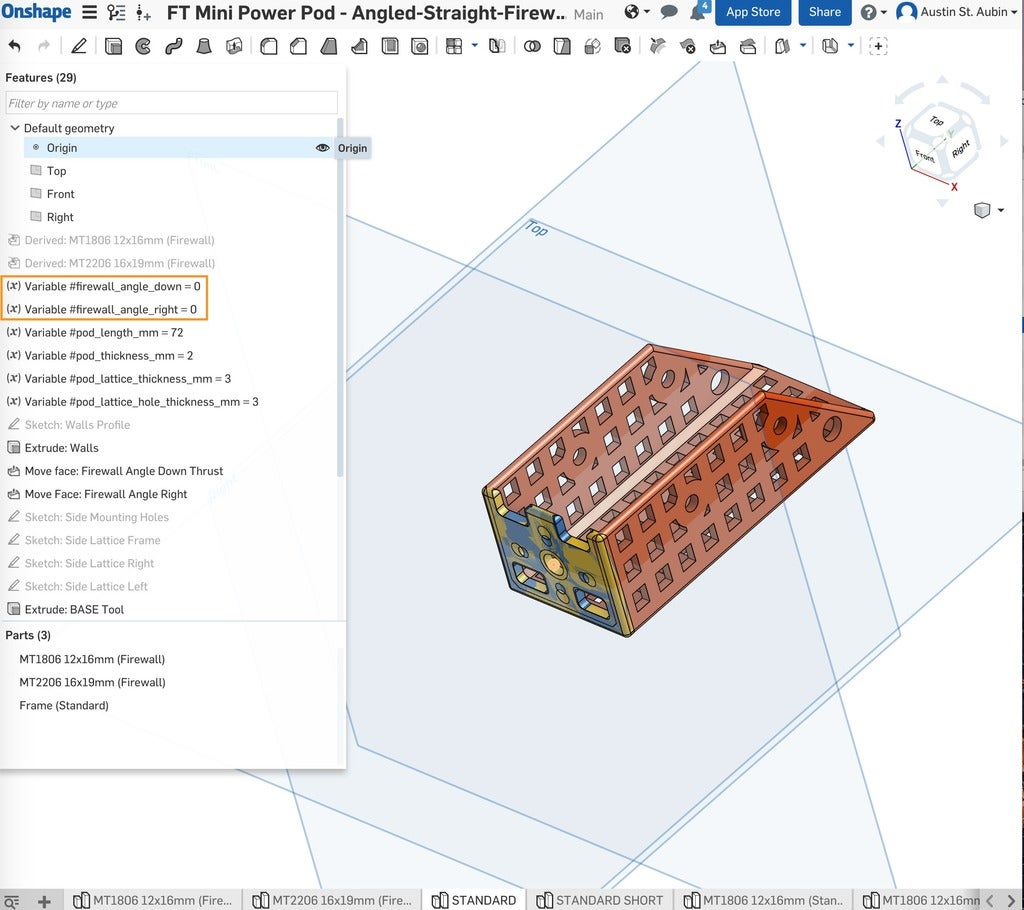The height and width of the screenshot is (910, 1024).
Task: Click the Boolean tool icon
Action: point(532,46)
